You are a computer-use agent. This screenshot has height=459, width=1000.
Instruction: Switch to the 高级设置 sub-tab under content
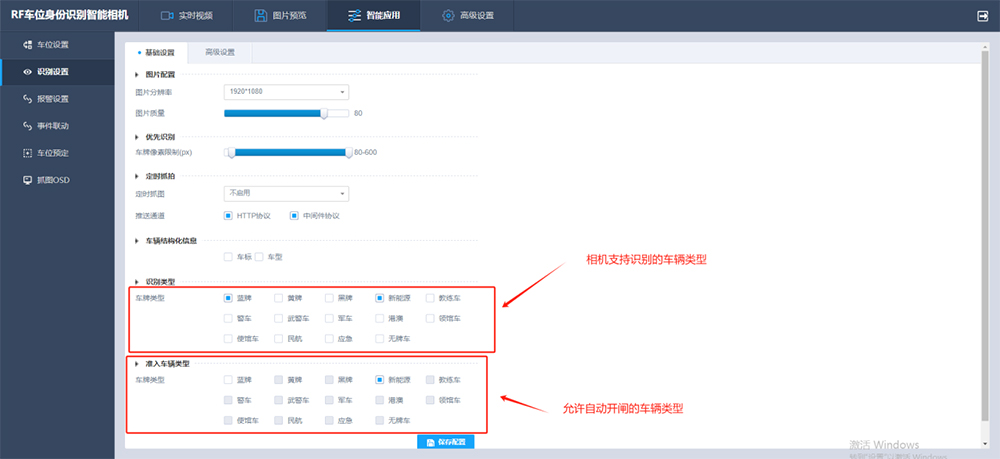click(x=220, y=52)
